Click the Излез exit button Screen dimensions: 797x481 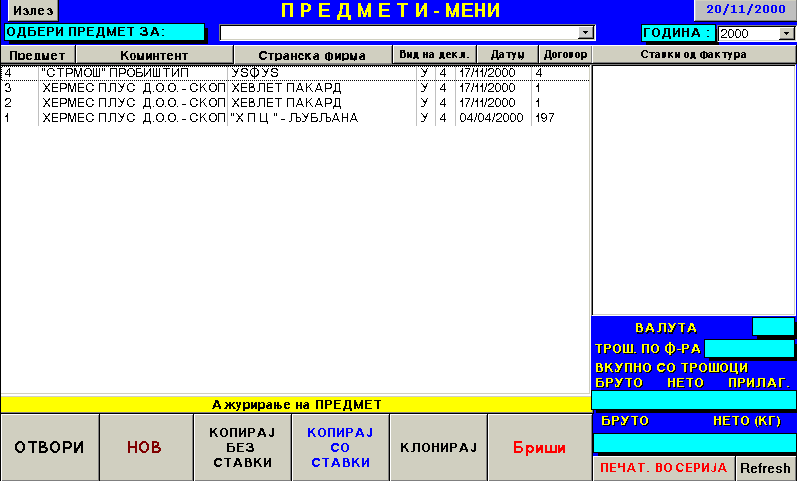pyautogui.click(x=29, y=10)
